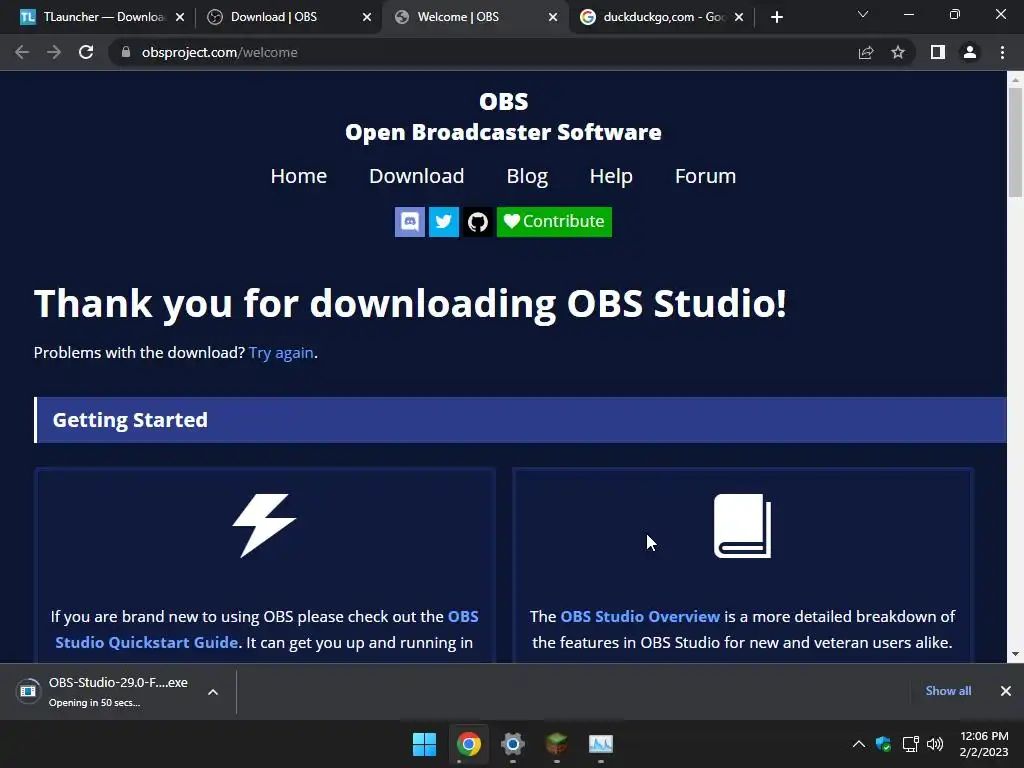The image size is (1024, 768).
Task: Close the Download | OBS tab
Action: tap(367, 17)
